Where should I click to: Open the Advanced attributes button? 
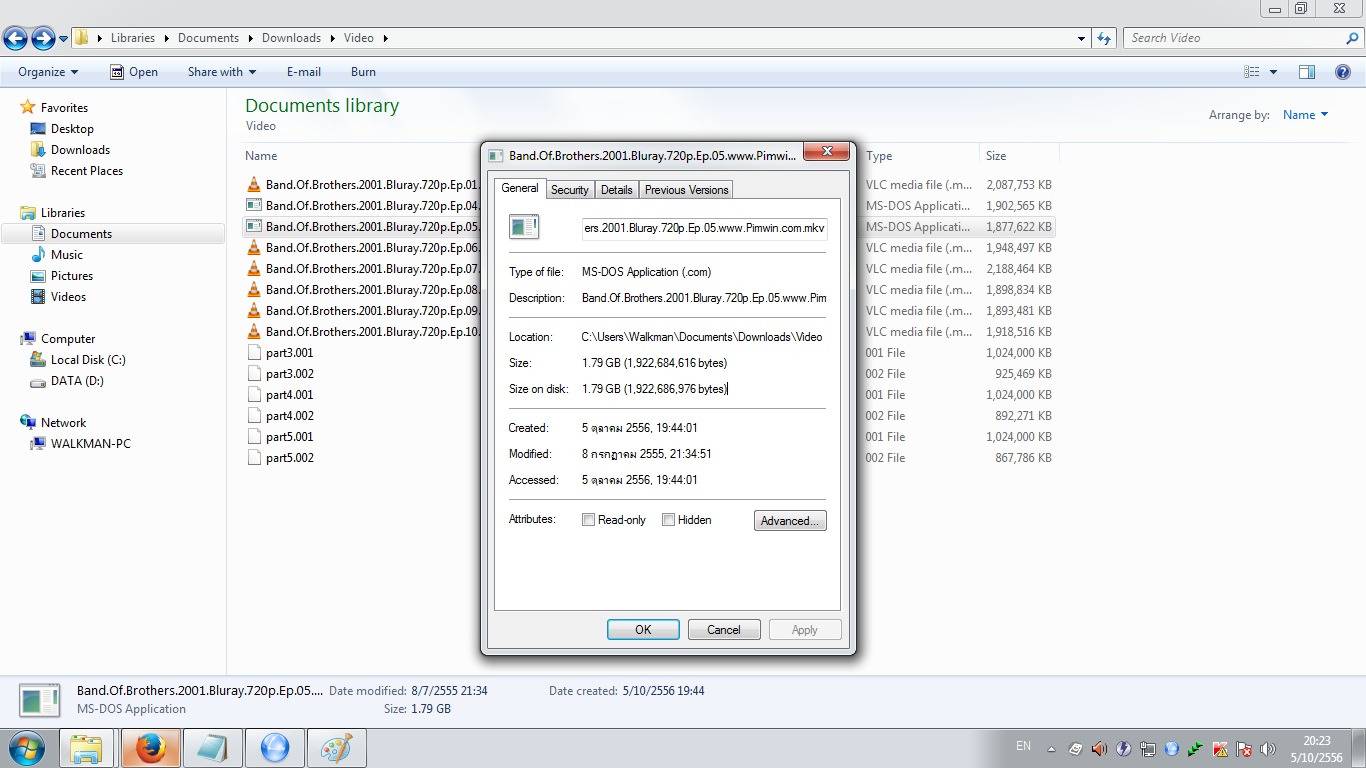coord(790,521)
